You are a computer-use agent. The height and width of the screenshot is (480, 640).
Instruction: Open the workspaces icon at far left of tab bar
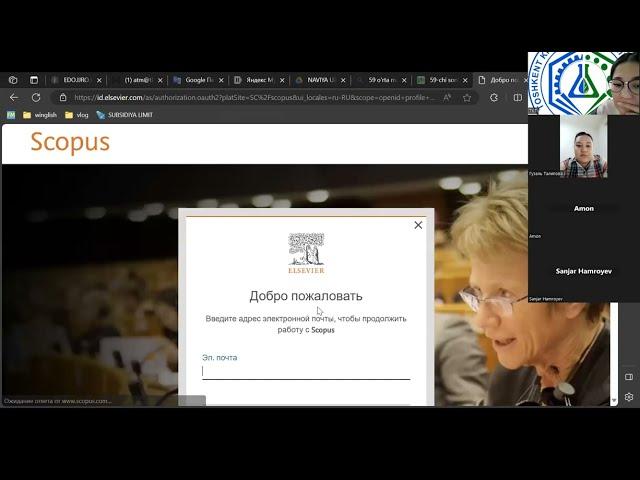click(x=13, y=80)
